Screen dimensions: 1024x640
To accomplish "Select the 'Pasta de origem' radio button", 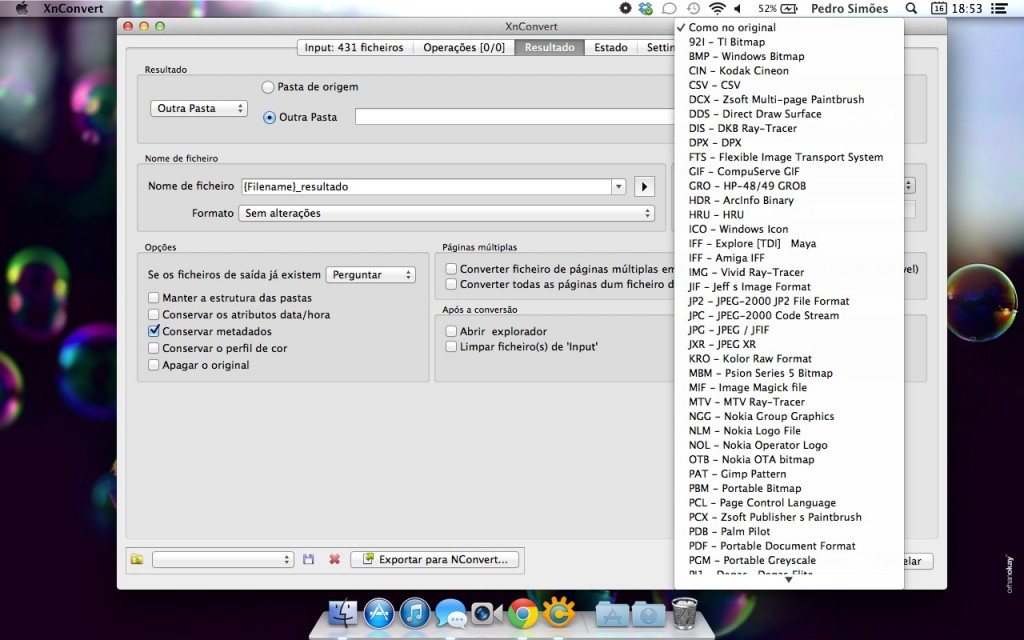I will click(x=268, y=87).
